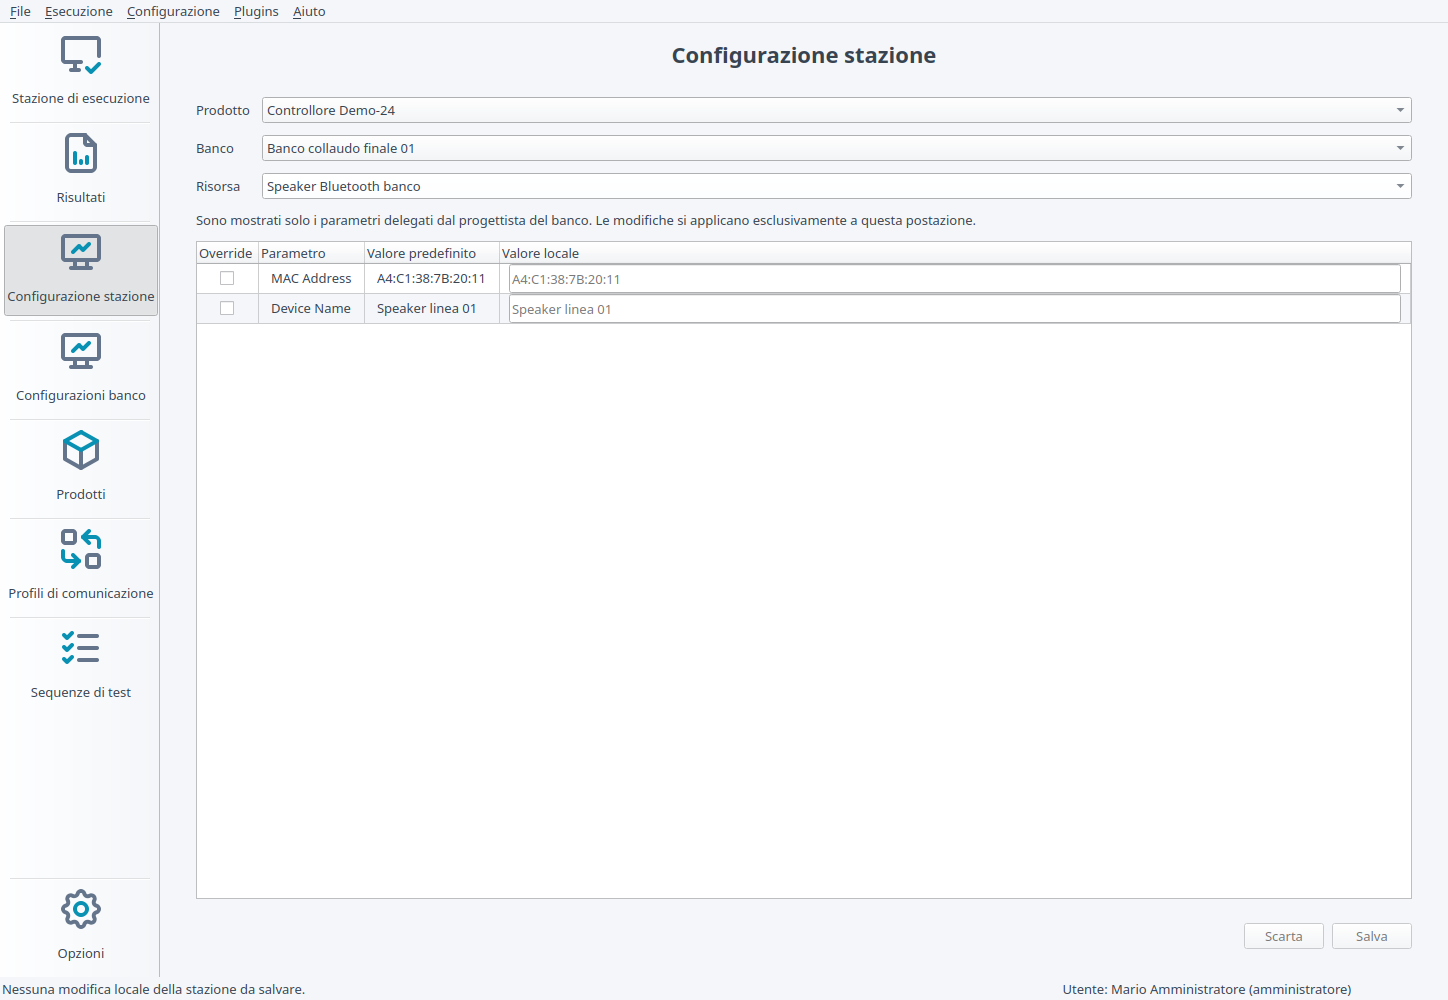Select the MAC Address parameter cell
The height and width of the screenshot is (1000, 1448).
click(x=311, y=279)
